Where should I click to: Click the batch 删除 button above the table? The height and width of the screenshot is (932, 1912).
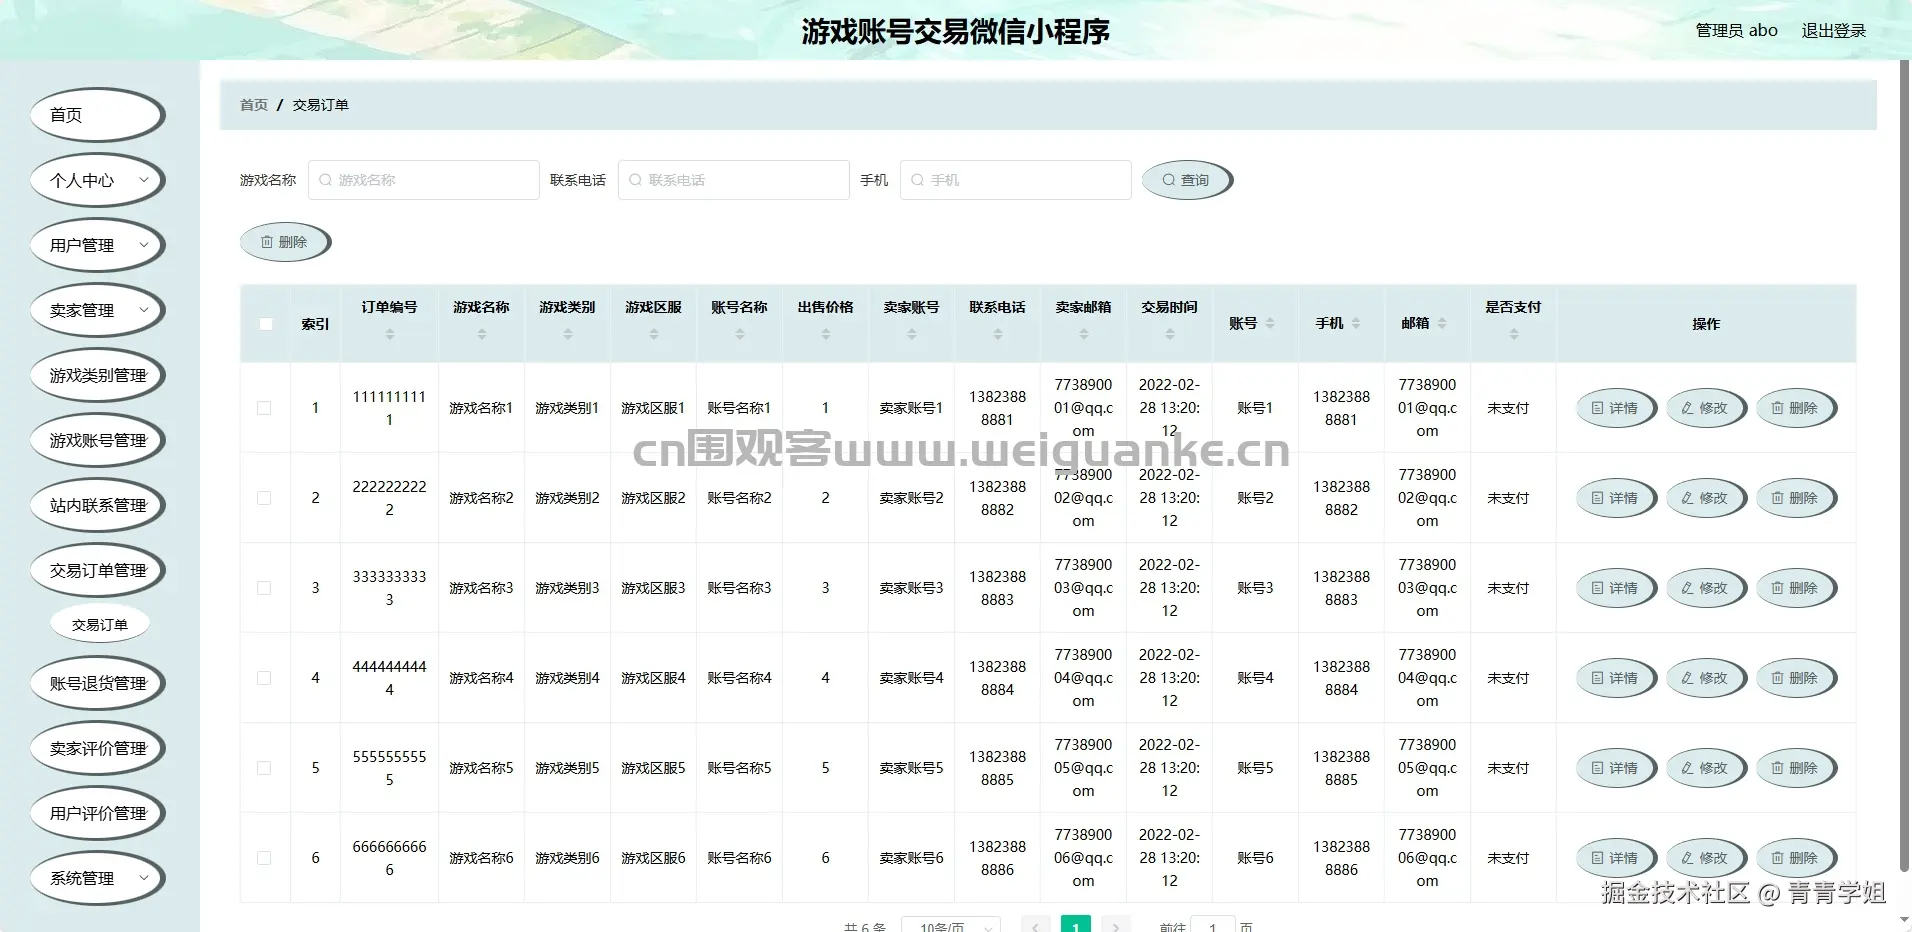click(285, 242)
